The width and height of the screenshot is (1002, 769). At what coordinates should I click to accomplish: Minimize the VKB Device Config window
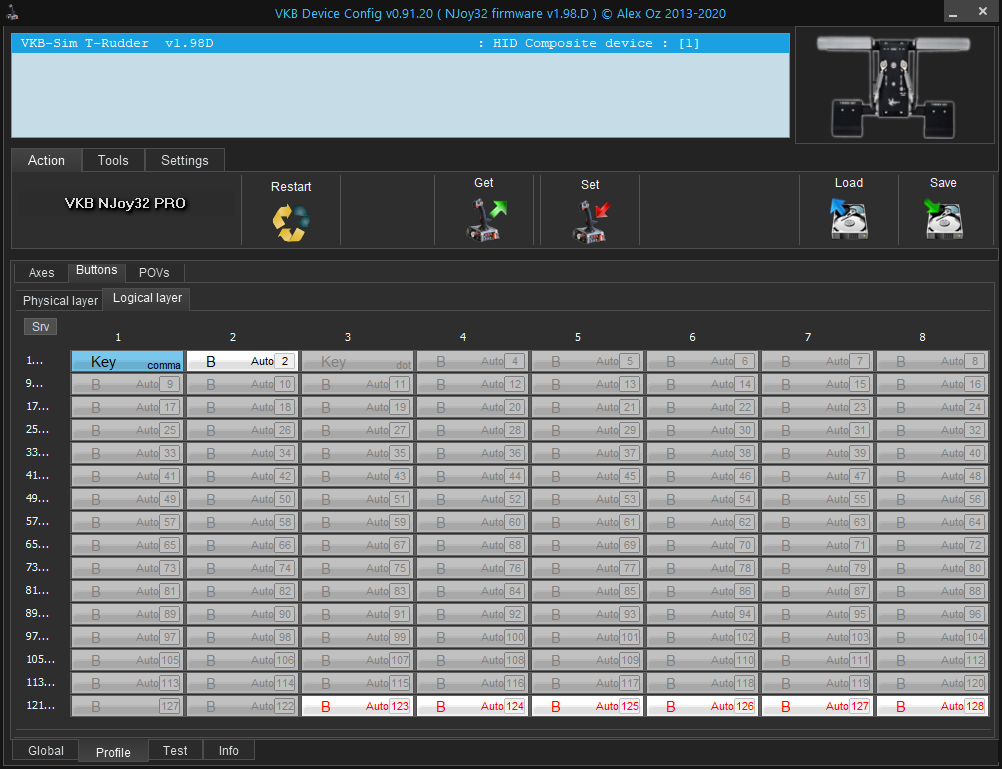tap(953, 12)
